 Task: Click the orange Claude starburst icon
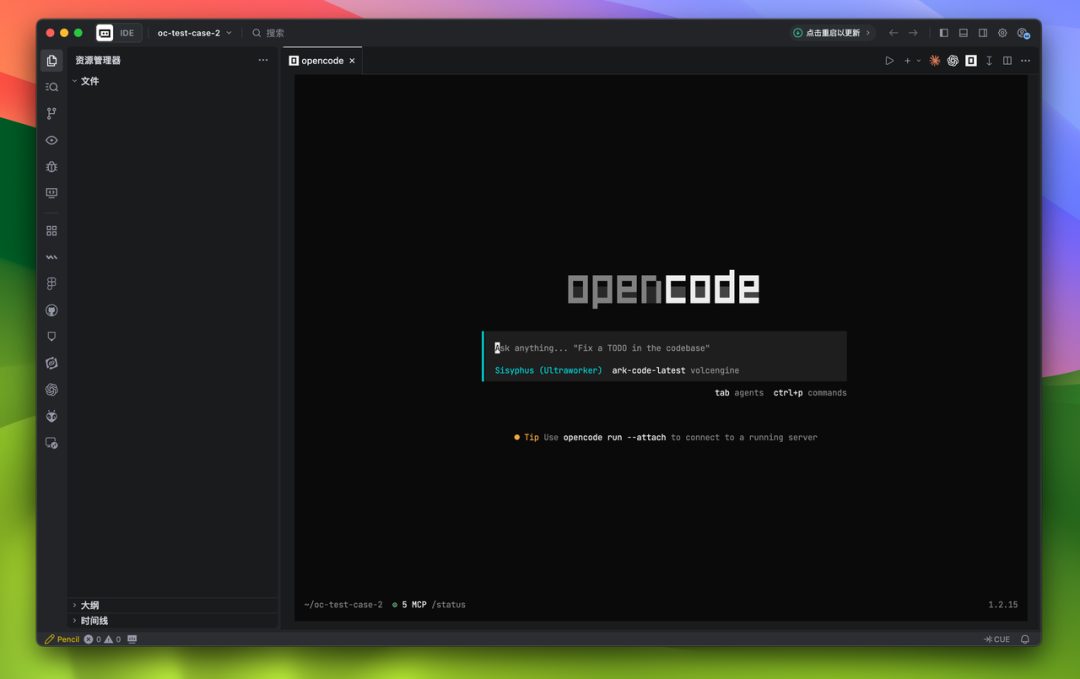[935, 61]
